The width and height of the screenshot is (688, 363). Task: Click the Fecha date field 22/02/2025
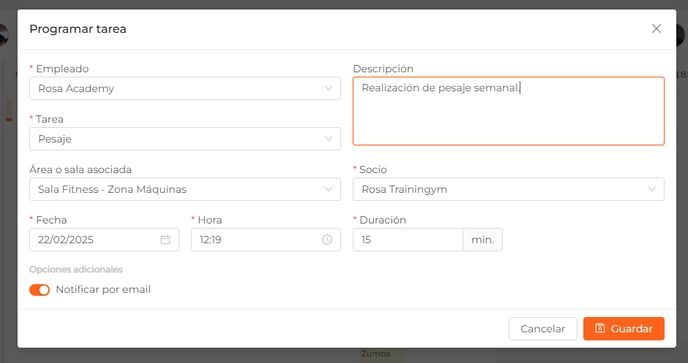(104, 240)
